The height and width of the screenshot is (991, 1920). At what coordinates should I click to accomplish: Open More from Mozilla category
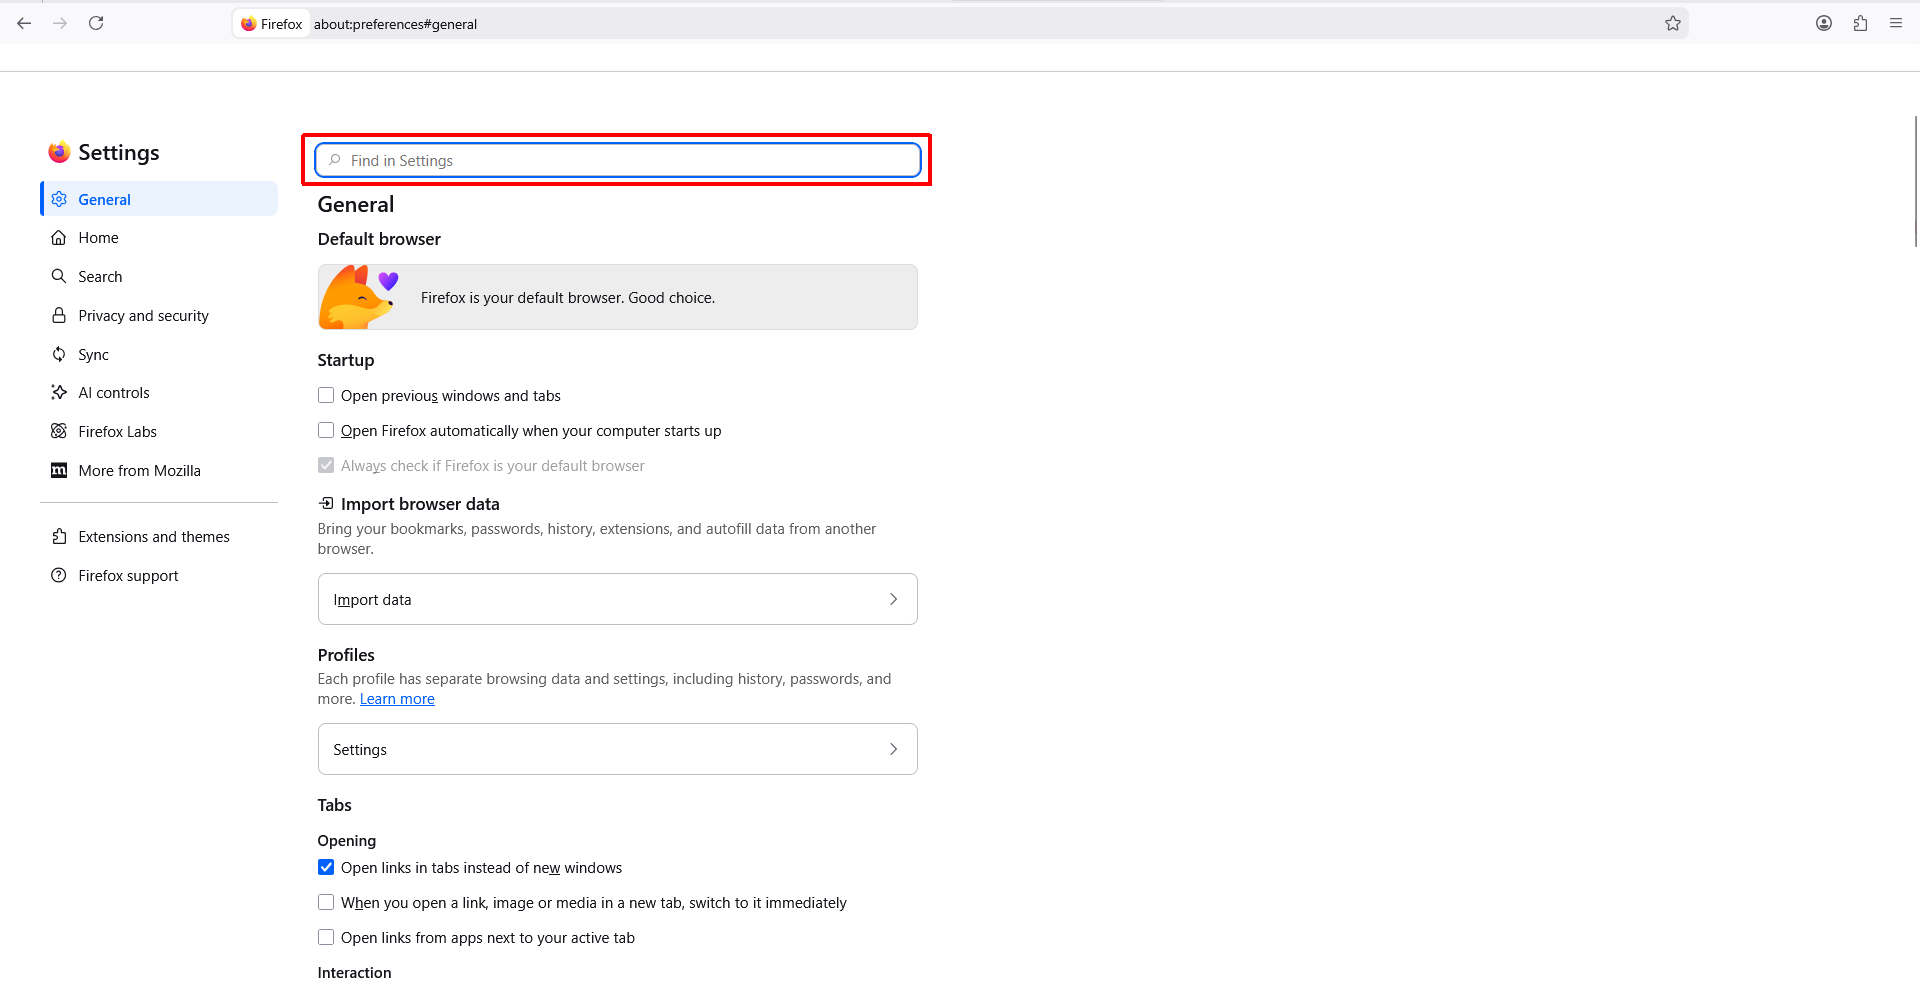pyautogui.click(x=159, y=470)
